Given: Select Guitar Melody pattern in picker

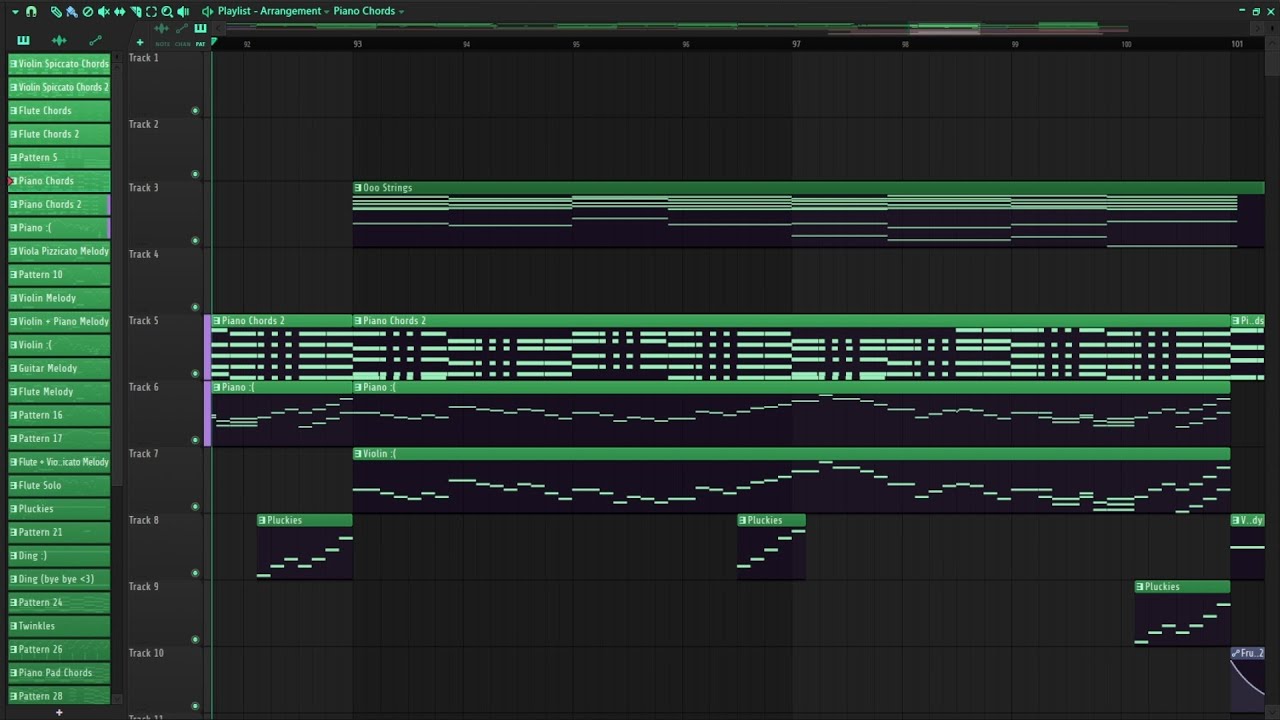Looking at the screenshot, I should click(x=59, y=368).
